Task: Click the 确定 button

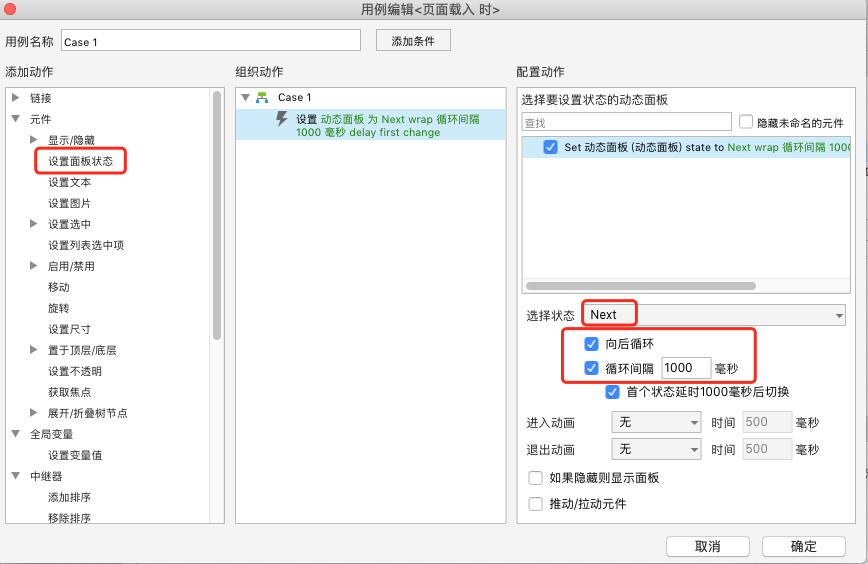Action: coord(804,546)
